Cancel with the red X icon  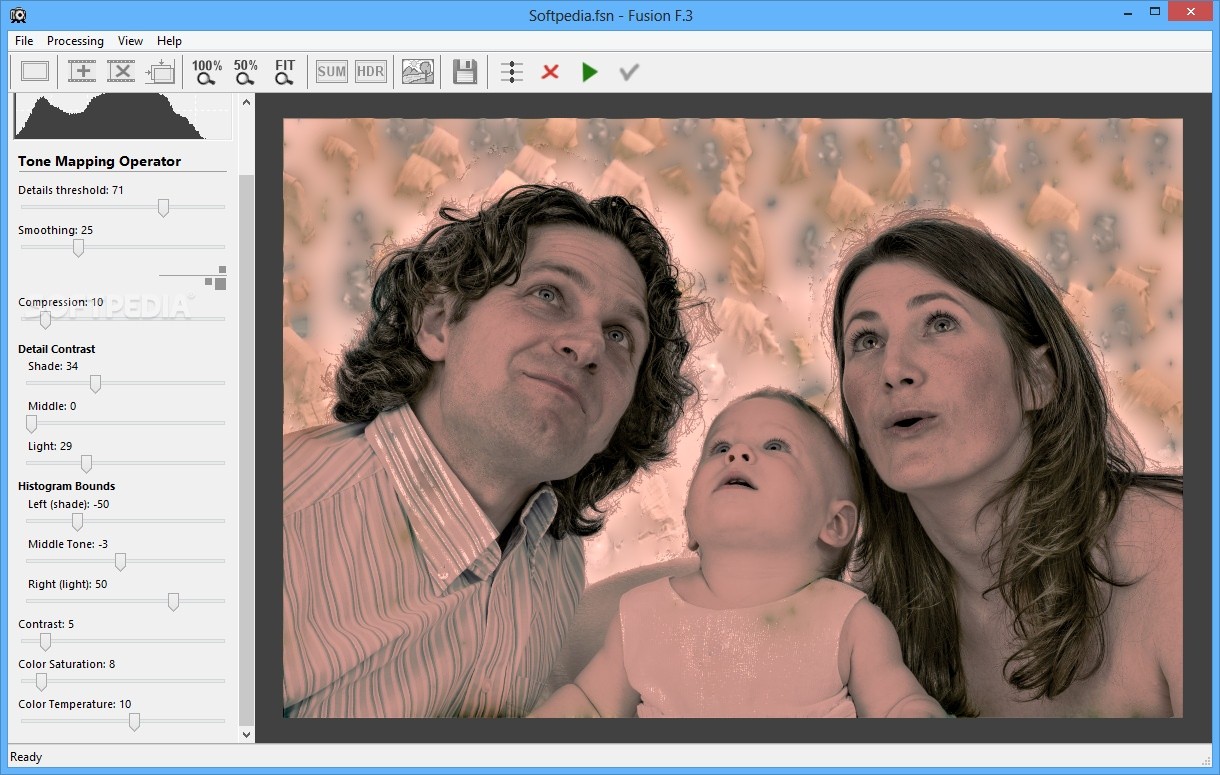click(x=550, y=72)
